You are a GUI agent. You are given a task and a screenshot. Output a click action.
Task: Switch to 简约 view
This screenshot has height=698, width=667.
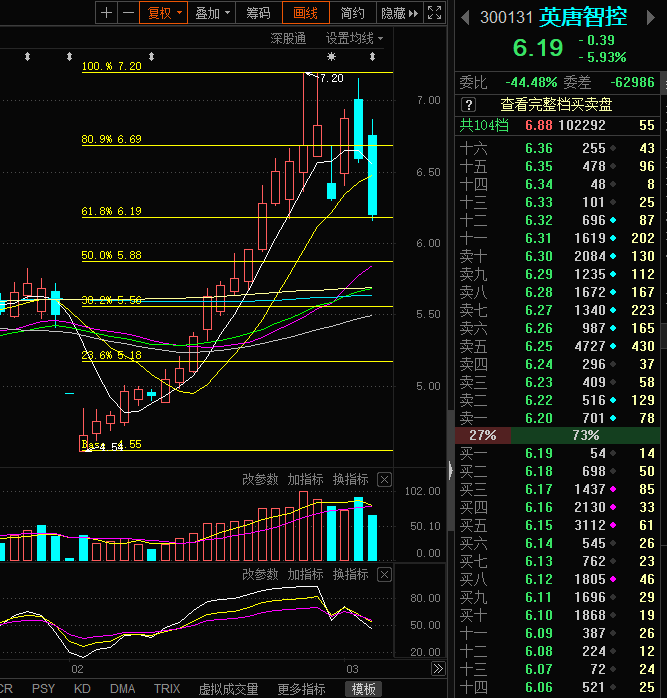pos(352,13)
